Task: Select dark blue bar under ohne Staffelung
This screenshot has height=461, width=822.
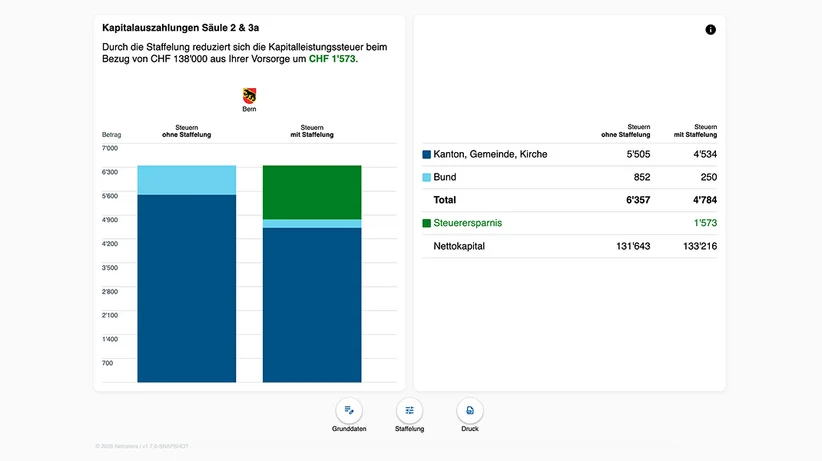Action: (x=187, y=288)
